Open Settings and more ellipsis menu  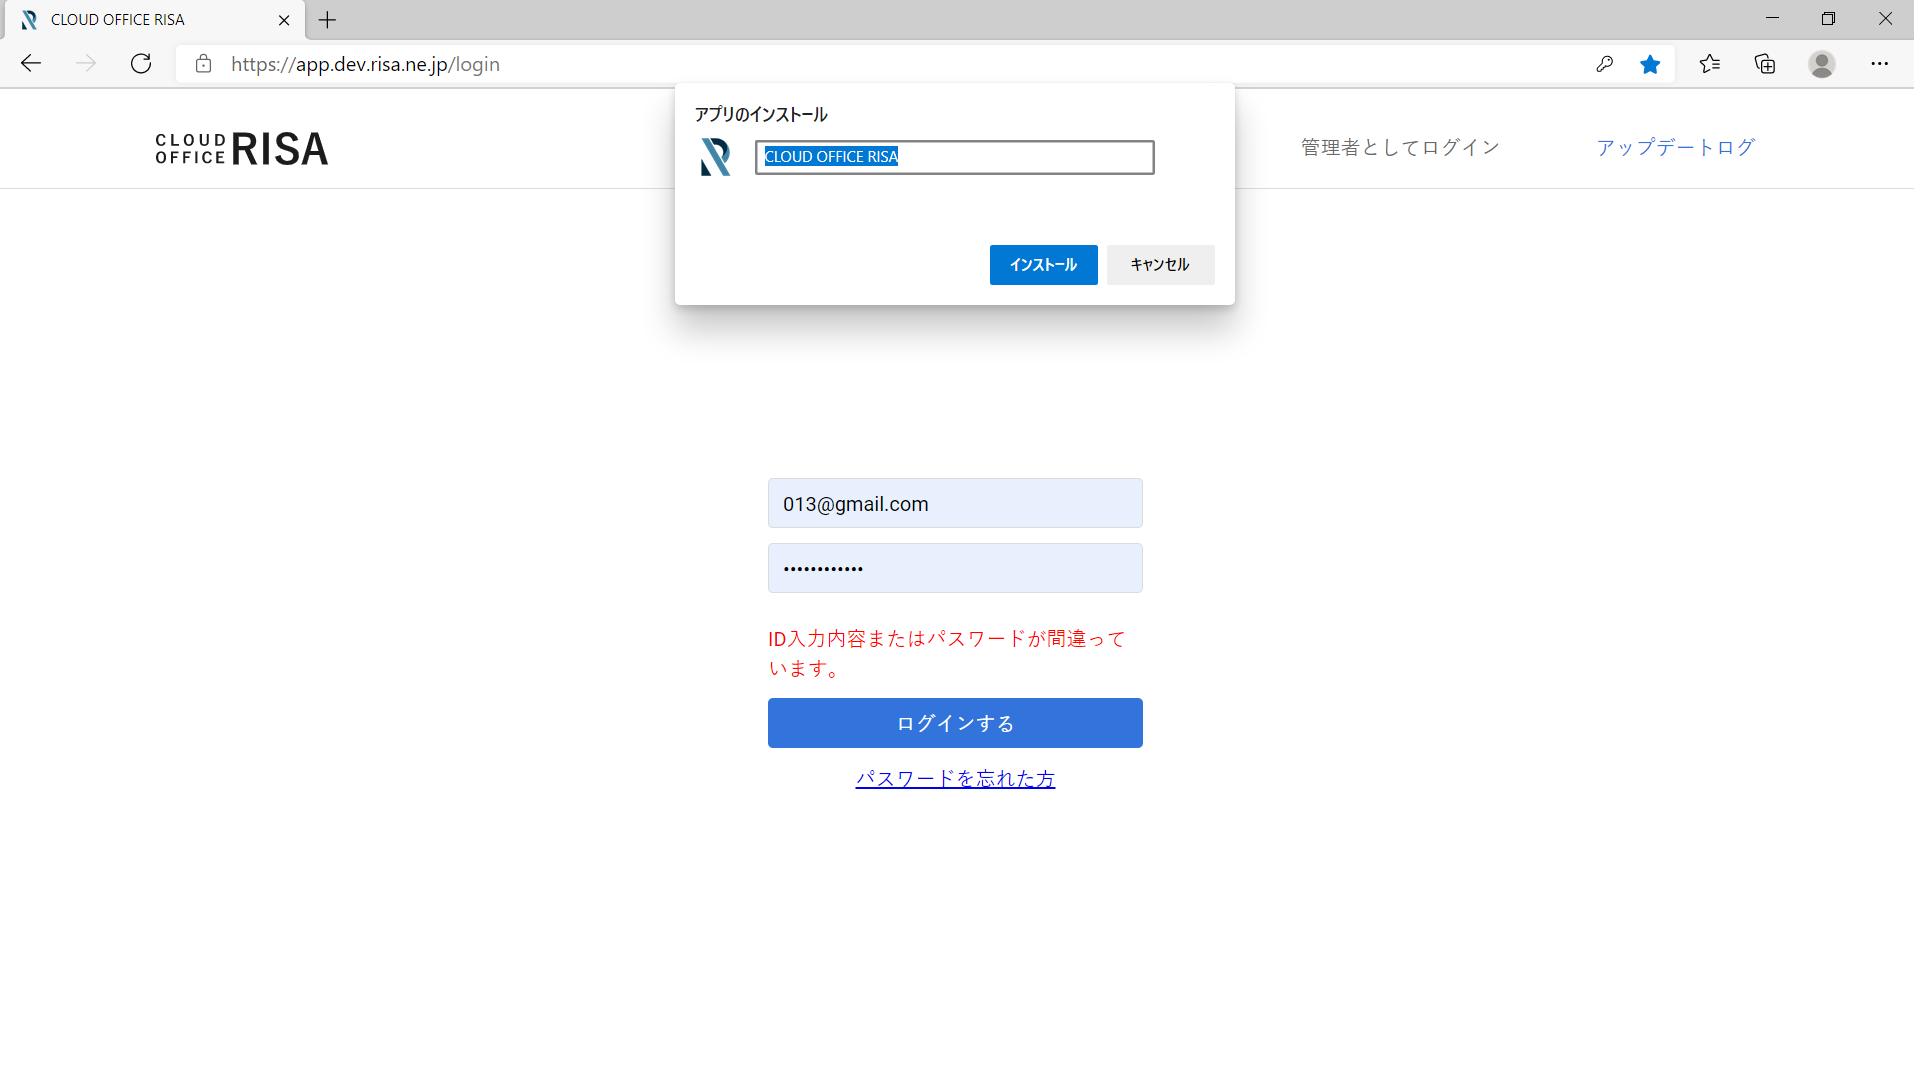coord(1880,64)
